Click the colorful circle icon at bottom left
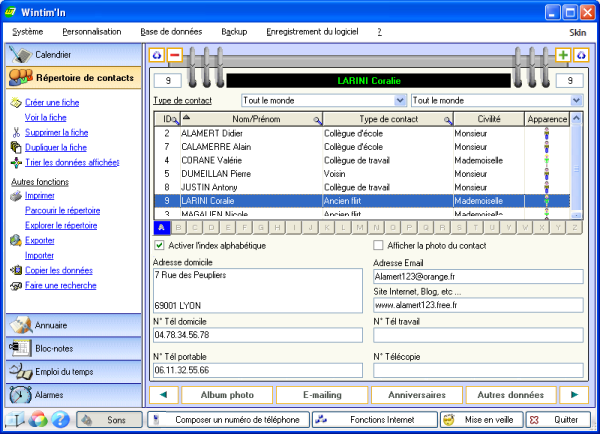This screenshot has width=600, height=434. tap(38, 419)
